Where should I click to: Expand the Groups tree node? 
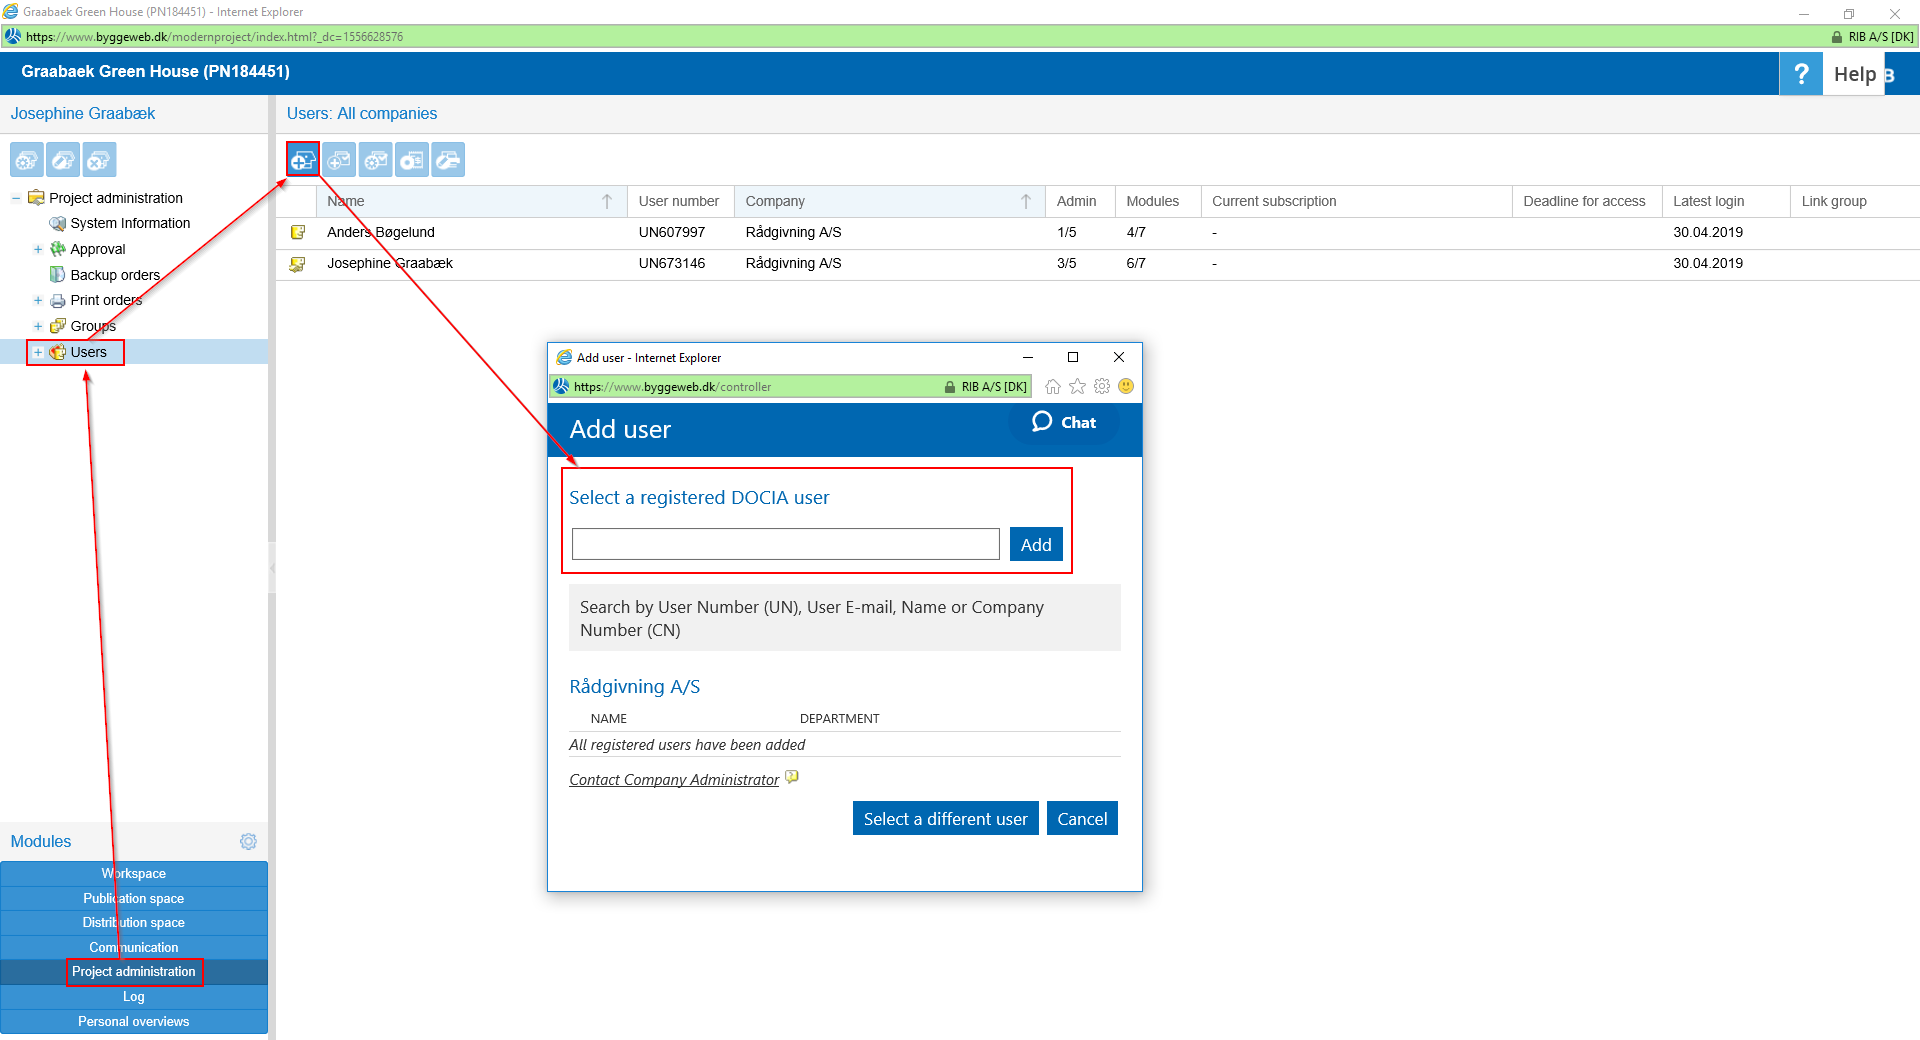tap(38, 326)
